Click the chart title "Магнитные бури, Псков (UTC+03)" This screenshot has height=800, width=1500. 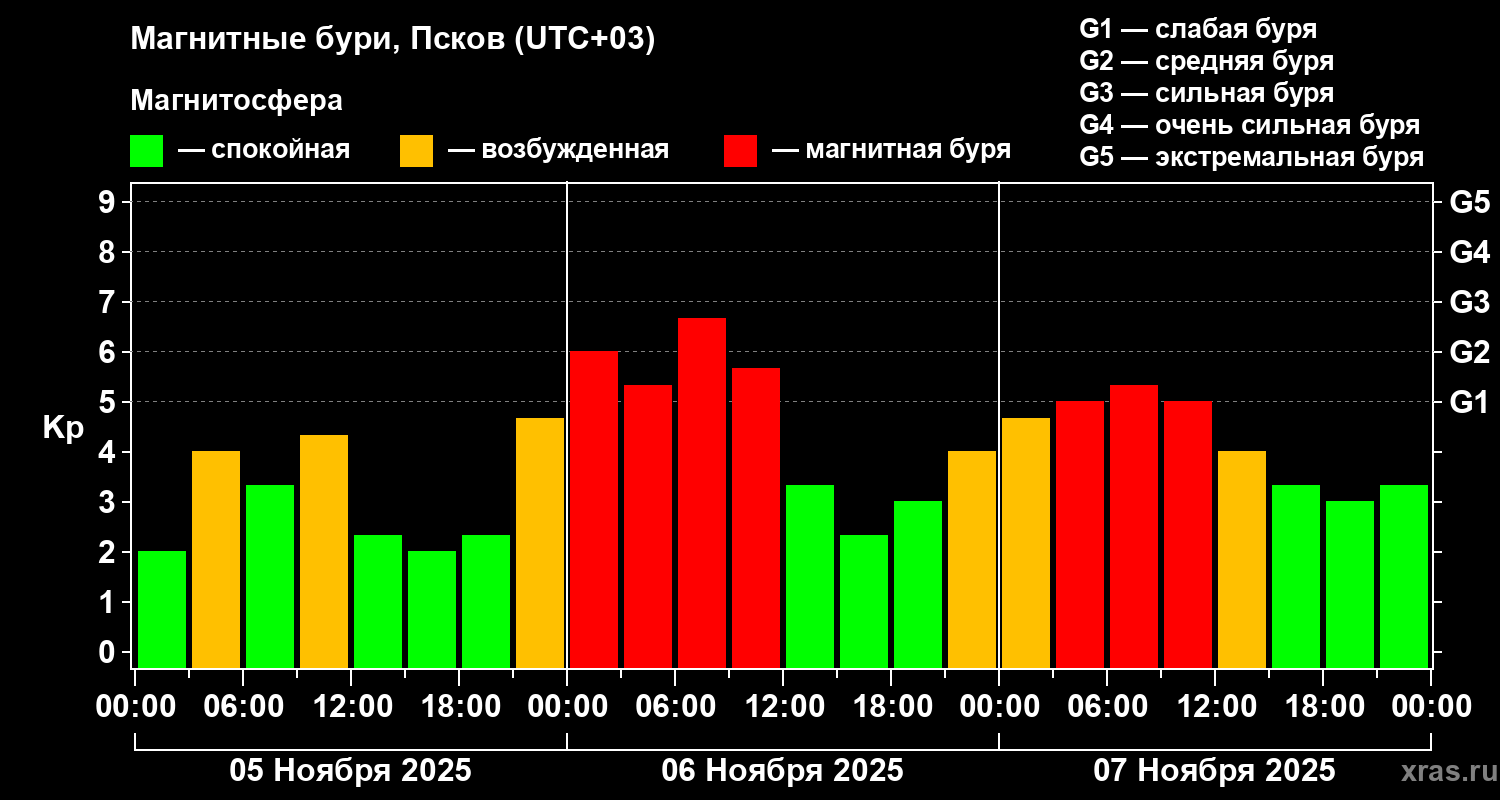click(x=393, y=40)
